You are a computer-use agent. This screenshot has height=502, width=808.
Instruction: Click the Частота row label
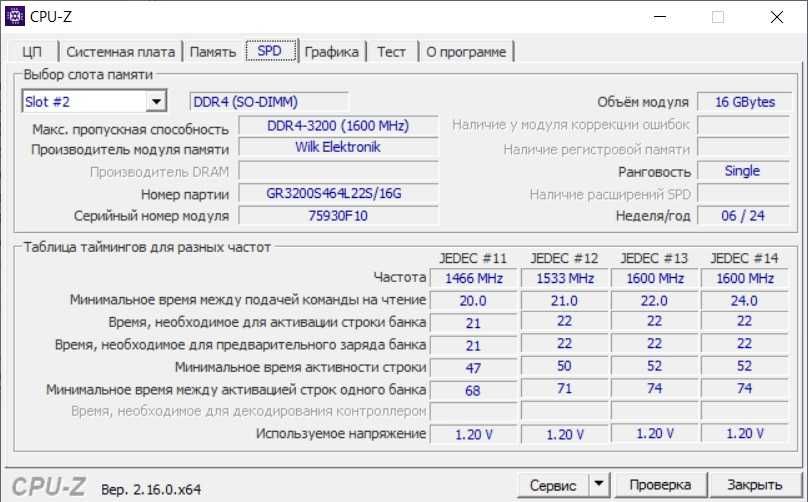click(x=400, y=277)
